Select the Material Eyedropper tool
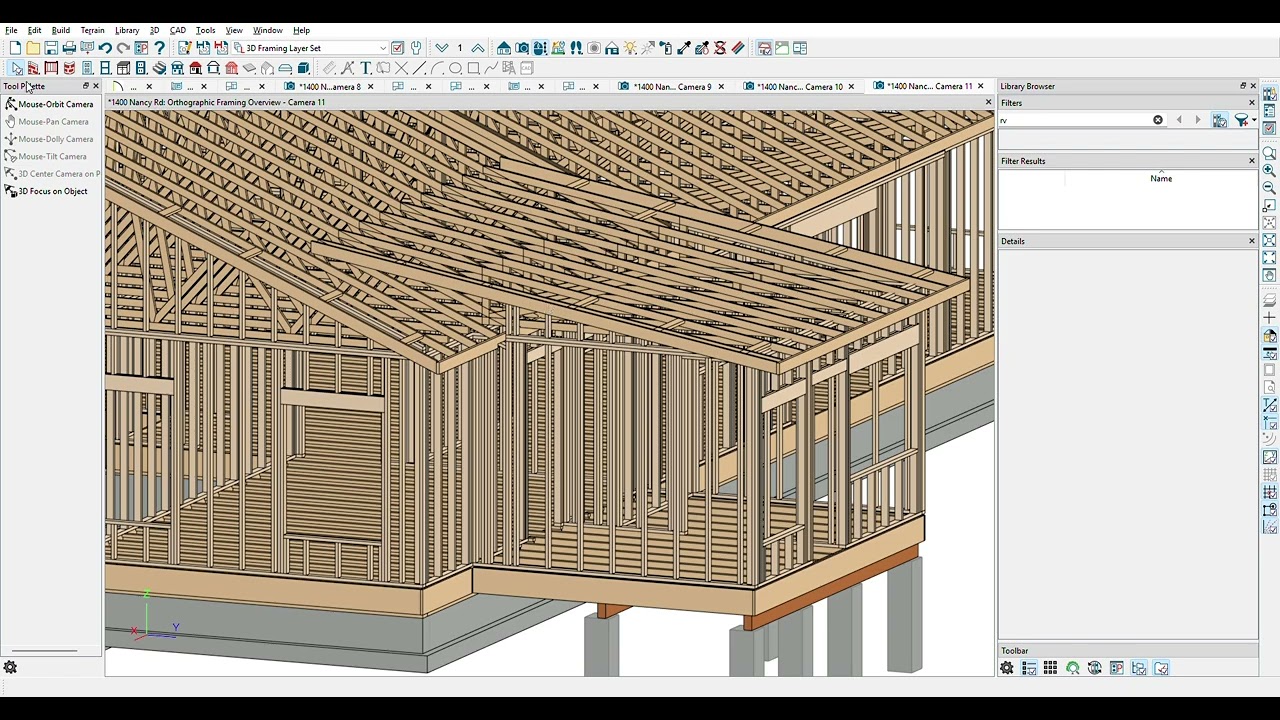Image resolution: width=1280 pixels, height=720 pixels. coord(684,48)
